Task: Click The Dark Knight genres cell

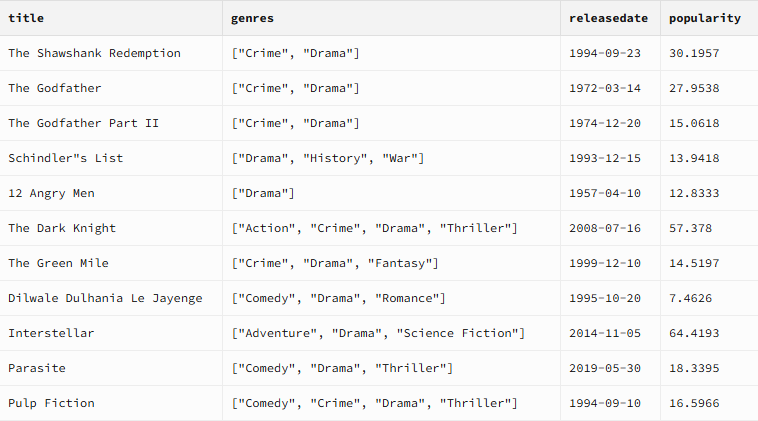Action: coord(391,228)
